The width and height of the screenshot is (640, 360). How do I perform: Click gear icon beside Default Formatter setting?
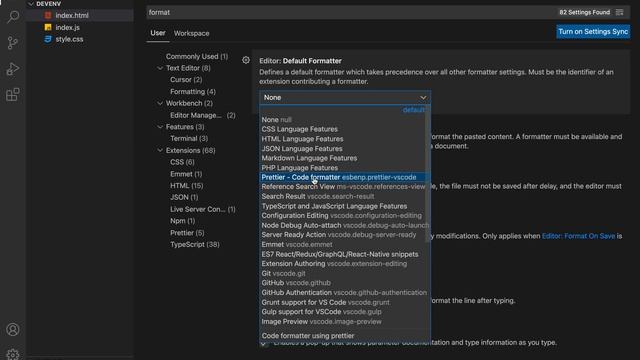[246, 60]
